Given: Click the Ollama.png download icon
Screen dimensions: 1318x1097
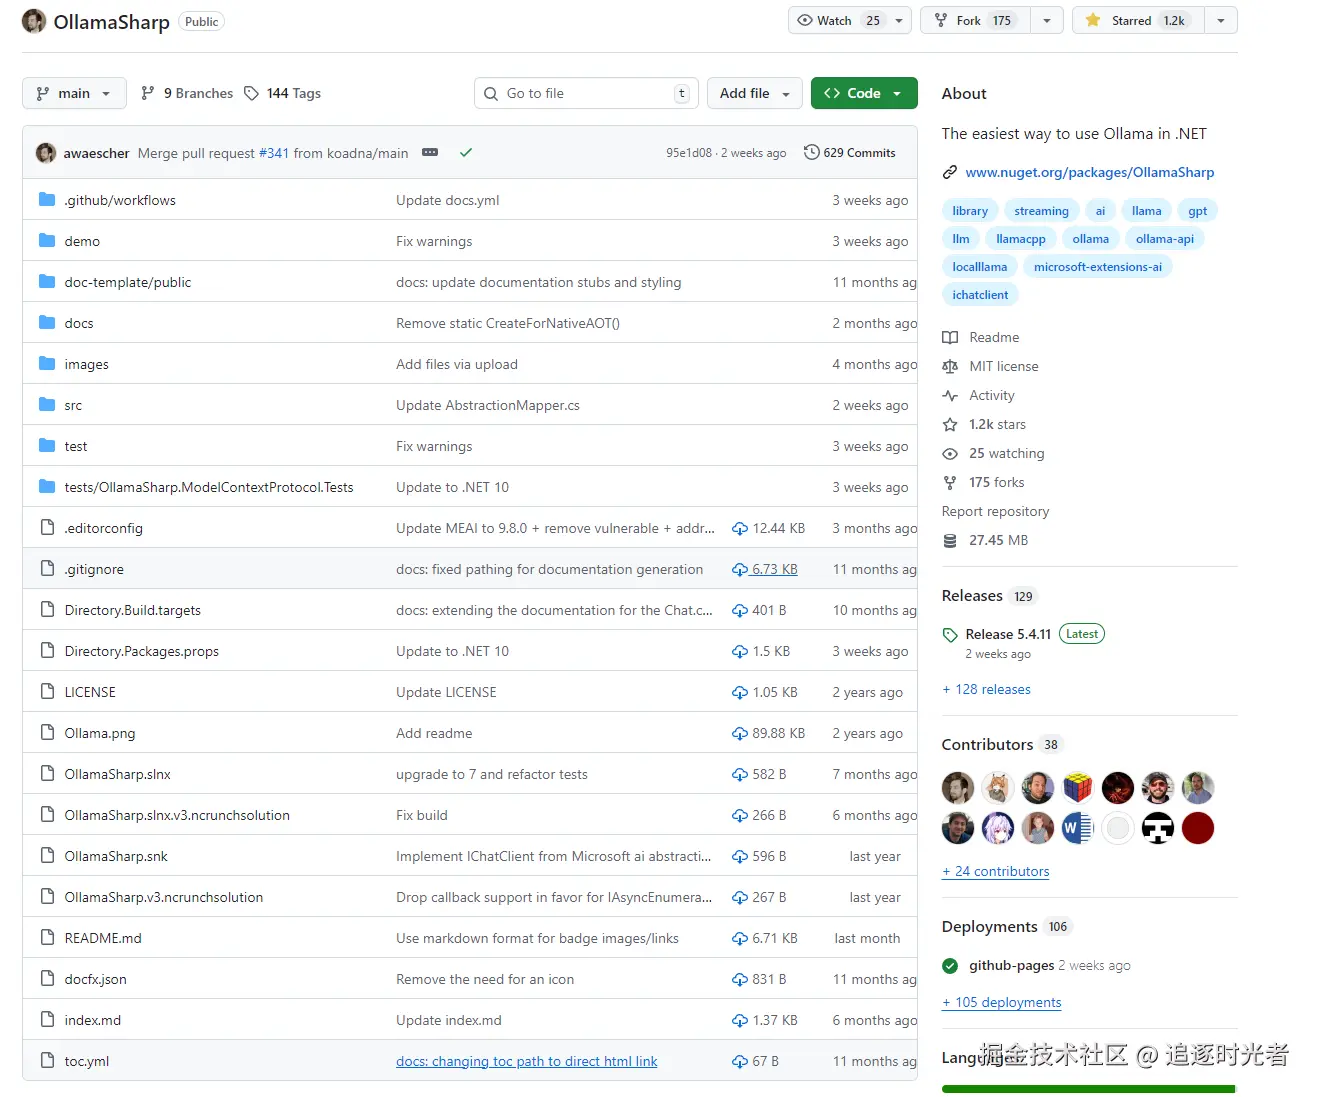Looking at the screenshot, I should pos(740,734).
